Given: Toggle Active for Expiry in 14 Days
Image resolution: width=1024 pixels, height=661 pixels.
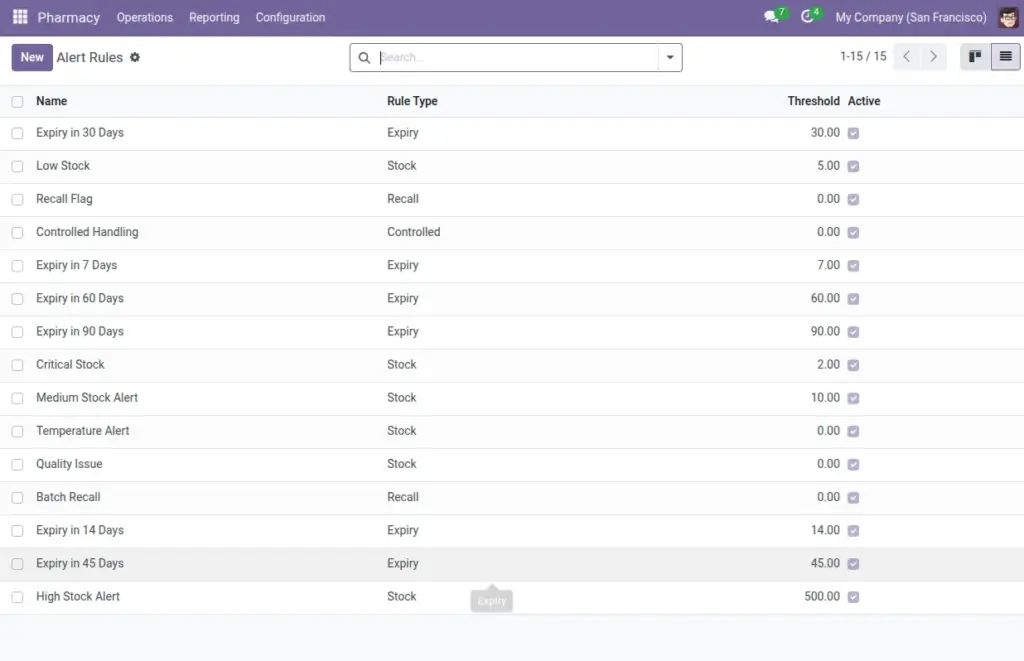Looking at the screenshot, I should (853, 531).
